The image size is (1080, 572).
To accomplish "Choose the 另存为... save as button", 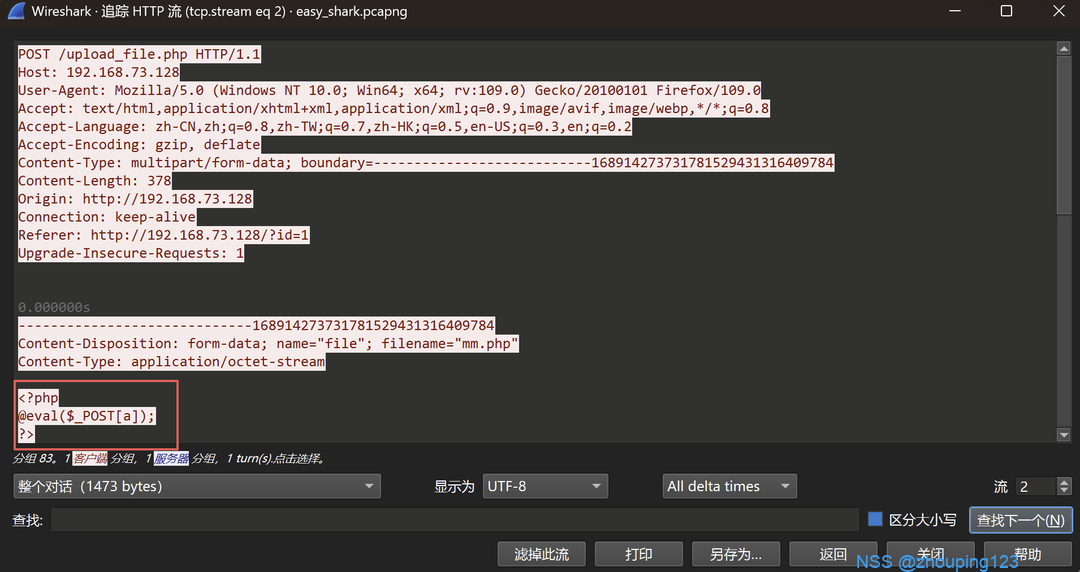I will pos(736,554).
